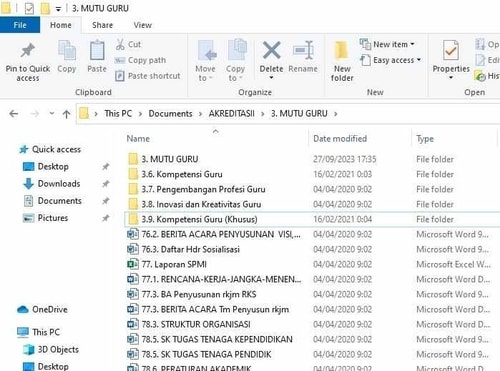This screenshot has width=500, height=371.
Task: Click Copy path in Clipboard group
Action: click(x=140, y=60)
